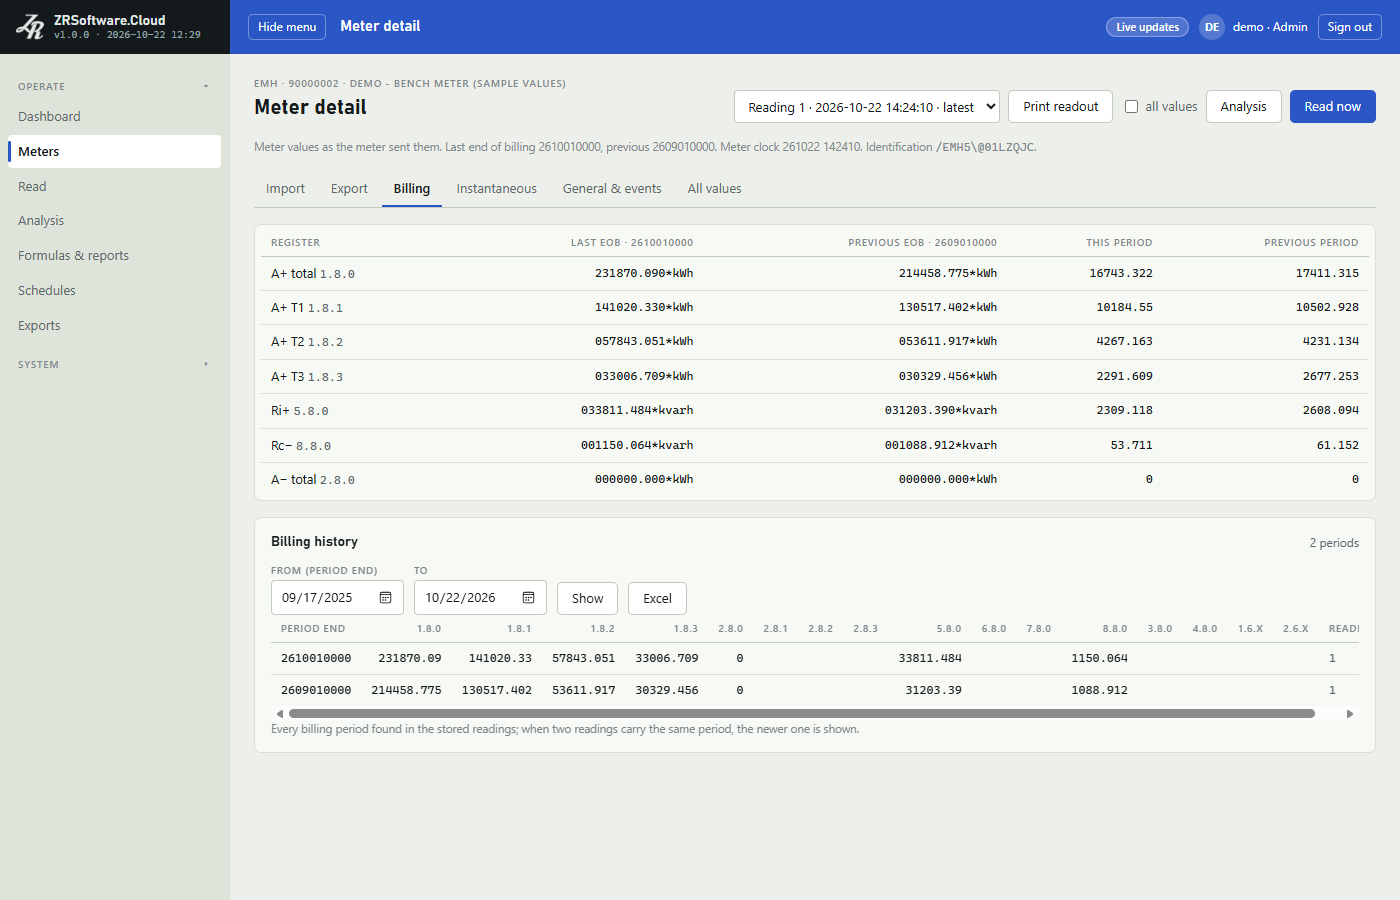
Task: Click the demo · Admin user label
Action: 1270,27
